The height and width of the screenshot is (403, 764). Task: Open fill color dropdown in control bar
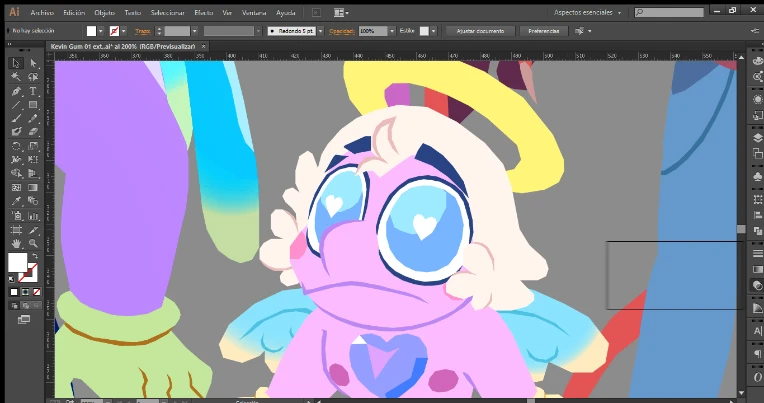(101, 31)
